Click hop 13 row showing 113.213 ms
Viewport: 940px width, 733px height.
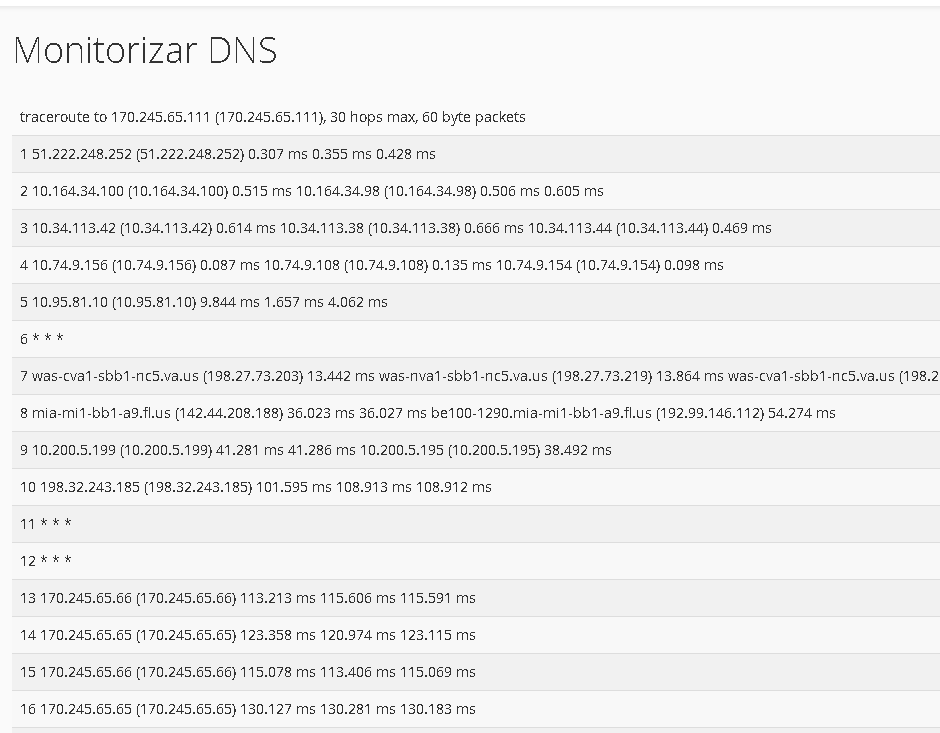tap(476, 598)
